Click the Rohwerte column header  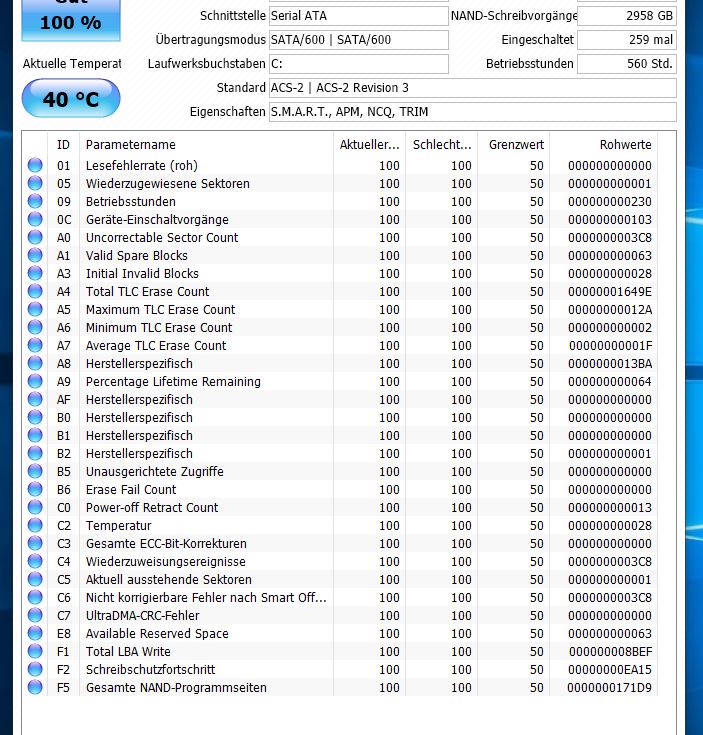click(x=603, y=144)
